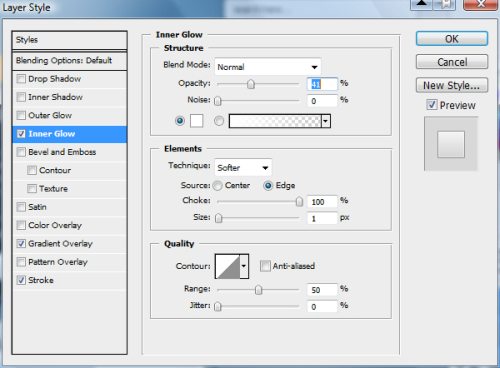
Task: Expand the Contour picker dropdown arrow
Action: pyautogui.click(x=244, y=266)
